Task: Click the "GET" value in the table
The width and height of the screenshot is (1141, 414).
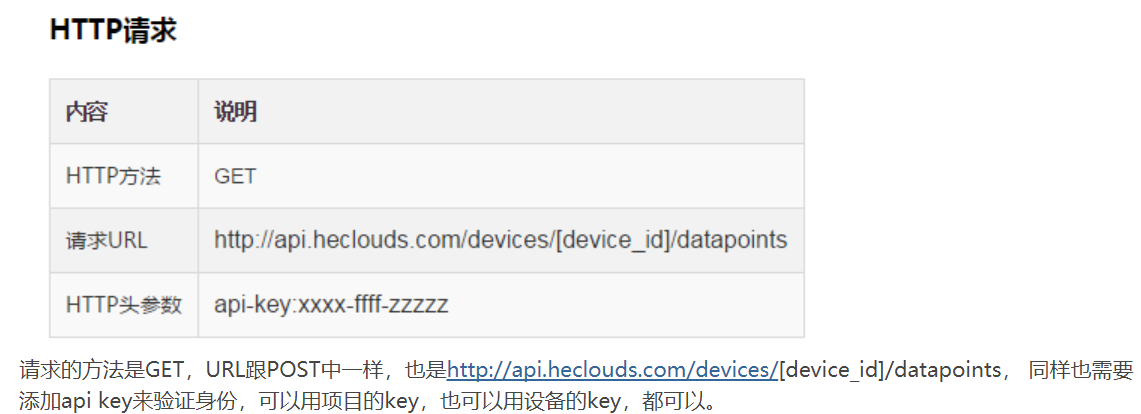Action: pos(235,177)
